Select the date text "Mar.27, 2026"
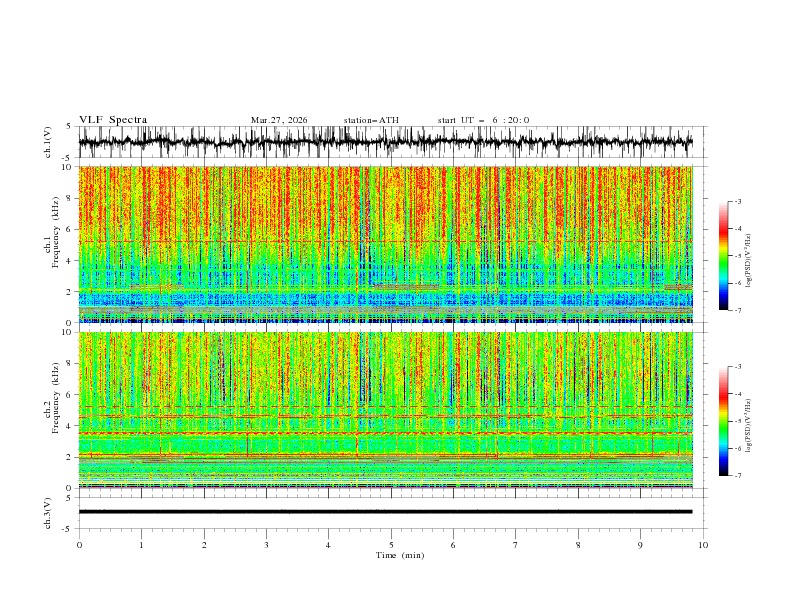This screenshot has width=792, height=612. 279,120
